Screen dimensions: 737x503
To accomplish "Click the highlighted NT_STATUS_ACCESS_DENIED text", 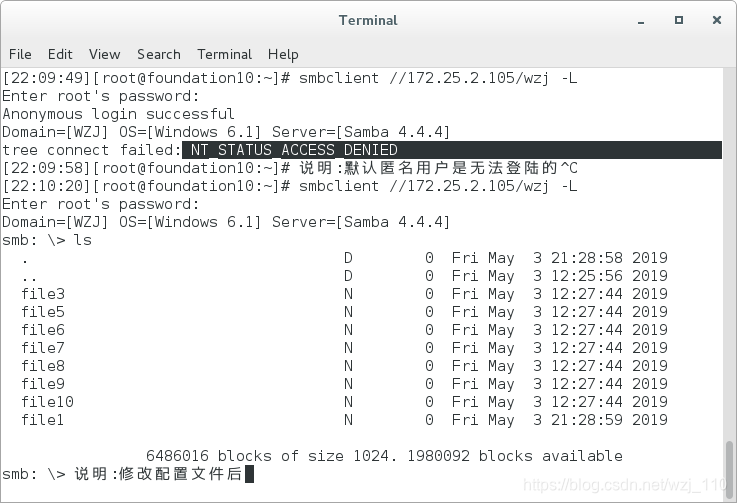I will pos(294,150).
